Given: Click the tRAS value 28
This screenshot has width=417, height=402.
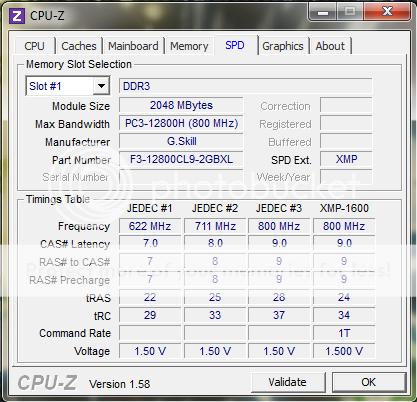Looking at the screenshot, I should pos(279,297).
